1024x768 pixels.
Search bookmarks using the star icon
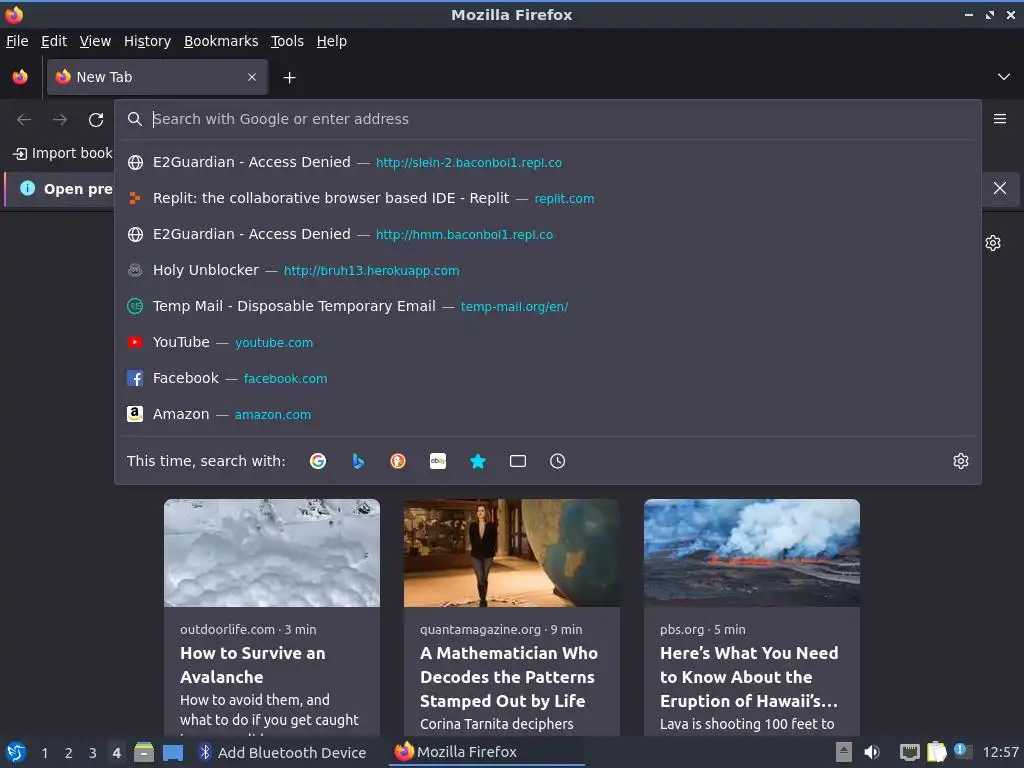[x=478, y=461]
